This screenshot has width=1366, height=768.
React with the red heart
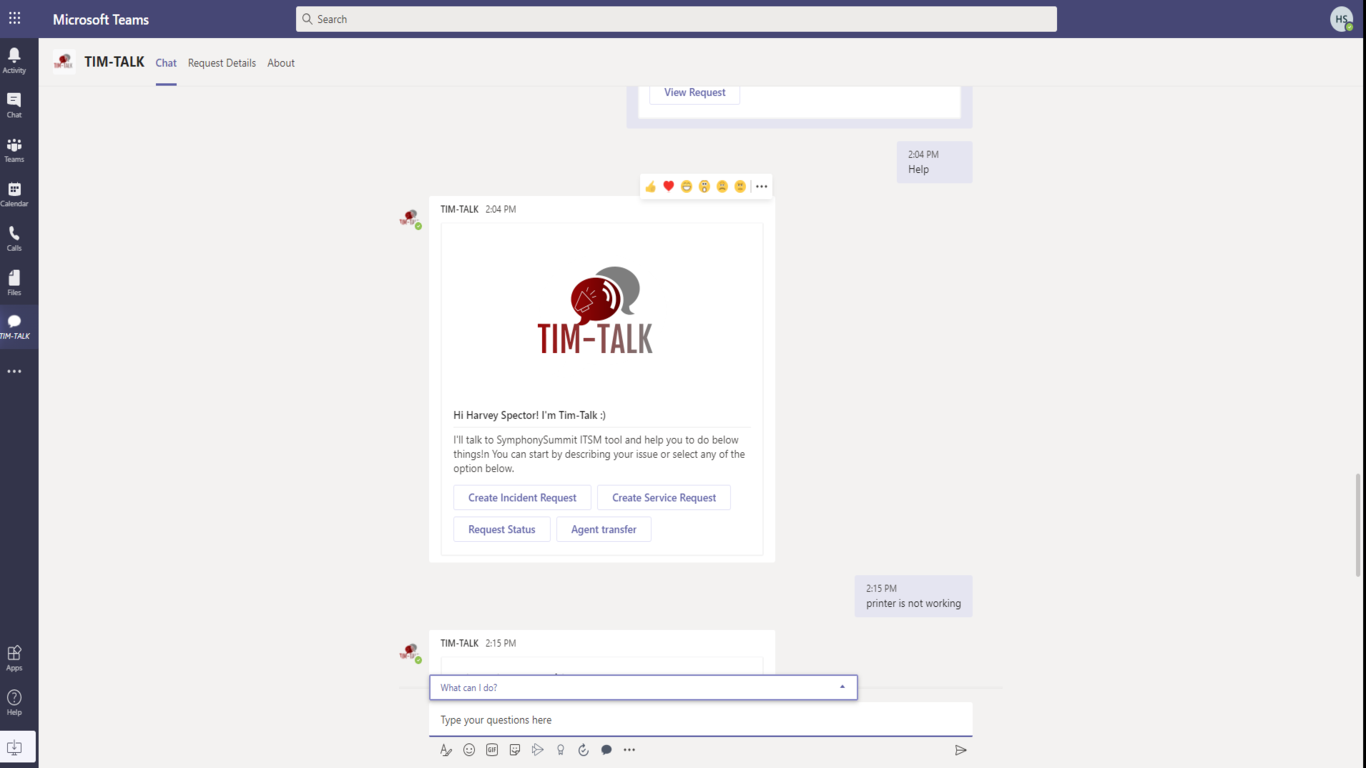point(669,186)
